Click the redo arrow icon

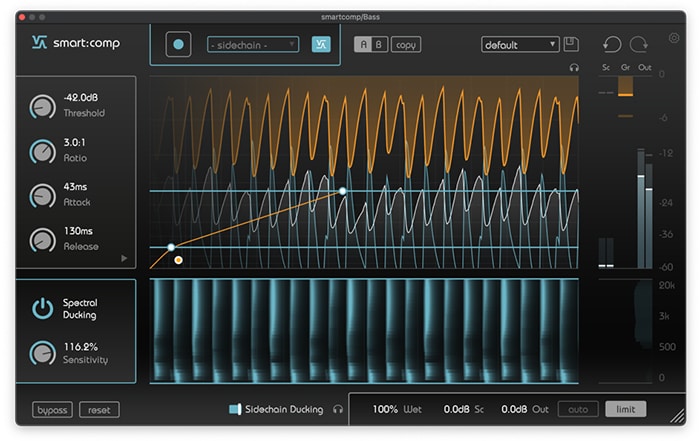point(638,44)
